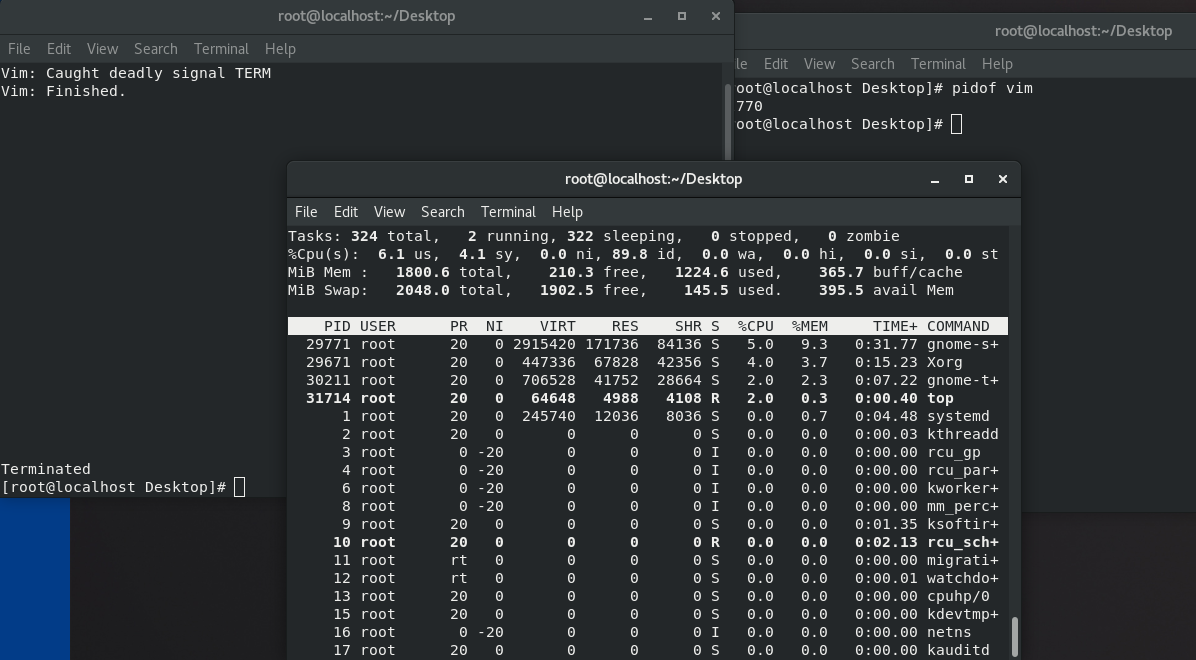This screenshot has width=1196, height=660.
Task: Select the watchdo+ process row
Action: [648, 578]
